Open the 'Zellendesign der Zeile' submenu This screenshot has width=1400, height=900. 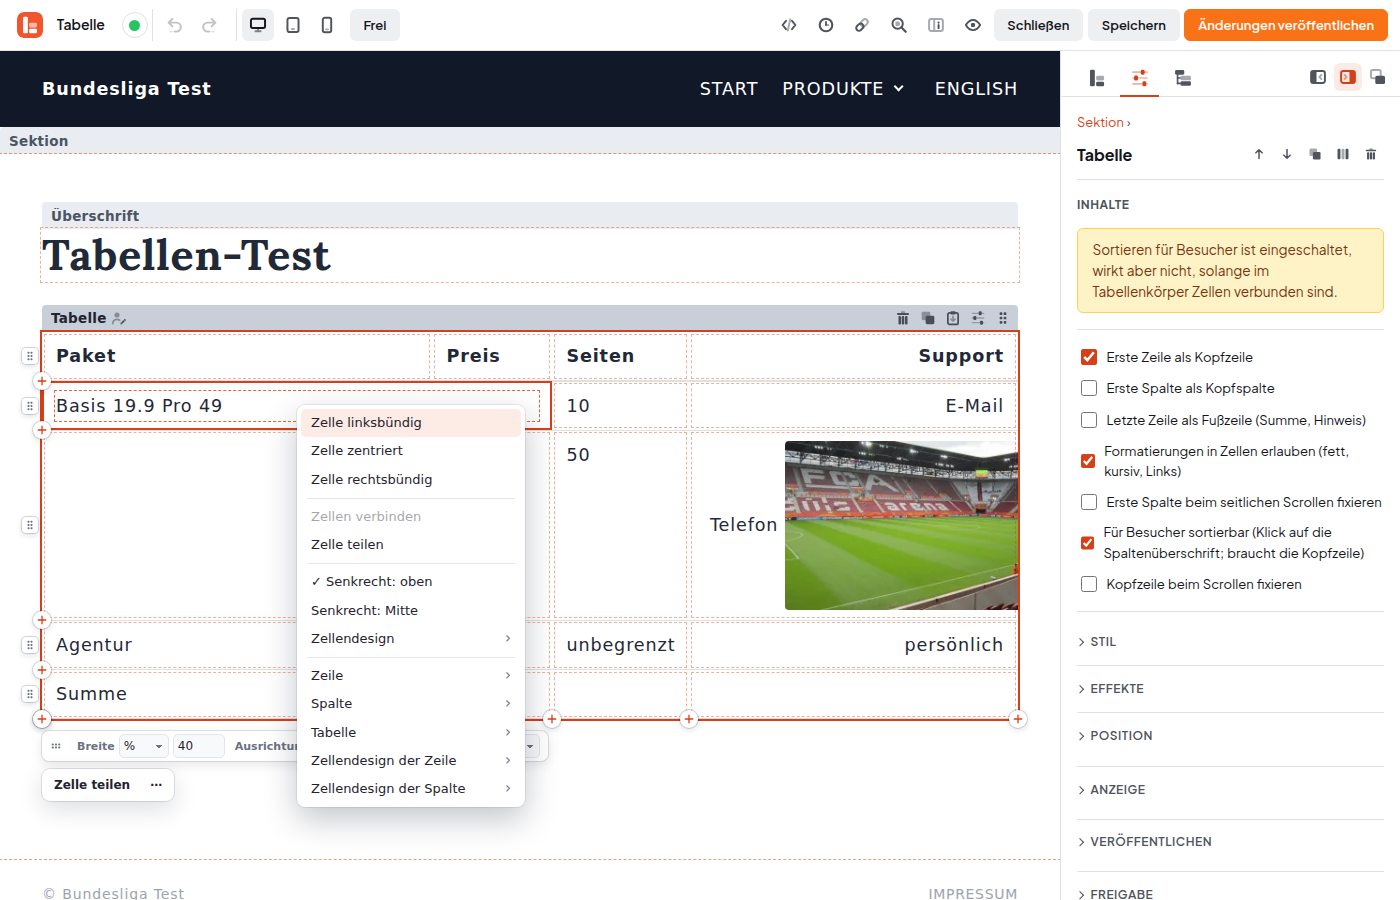coord(411,761)
